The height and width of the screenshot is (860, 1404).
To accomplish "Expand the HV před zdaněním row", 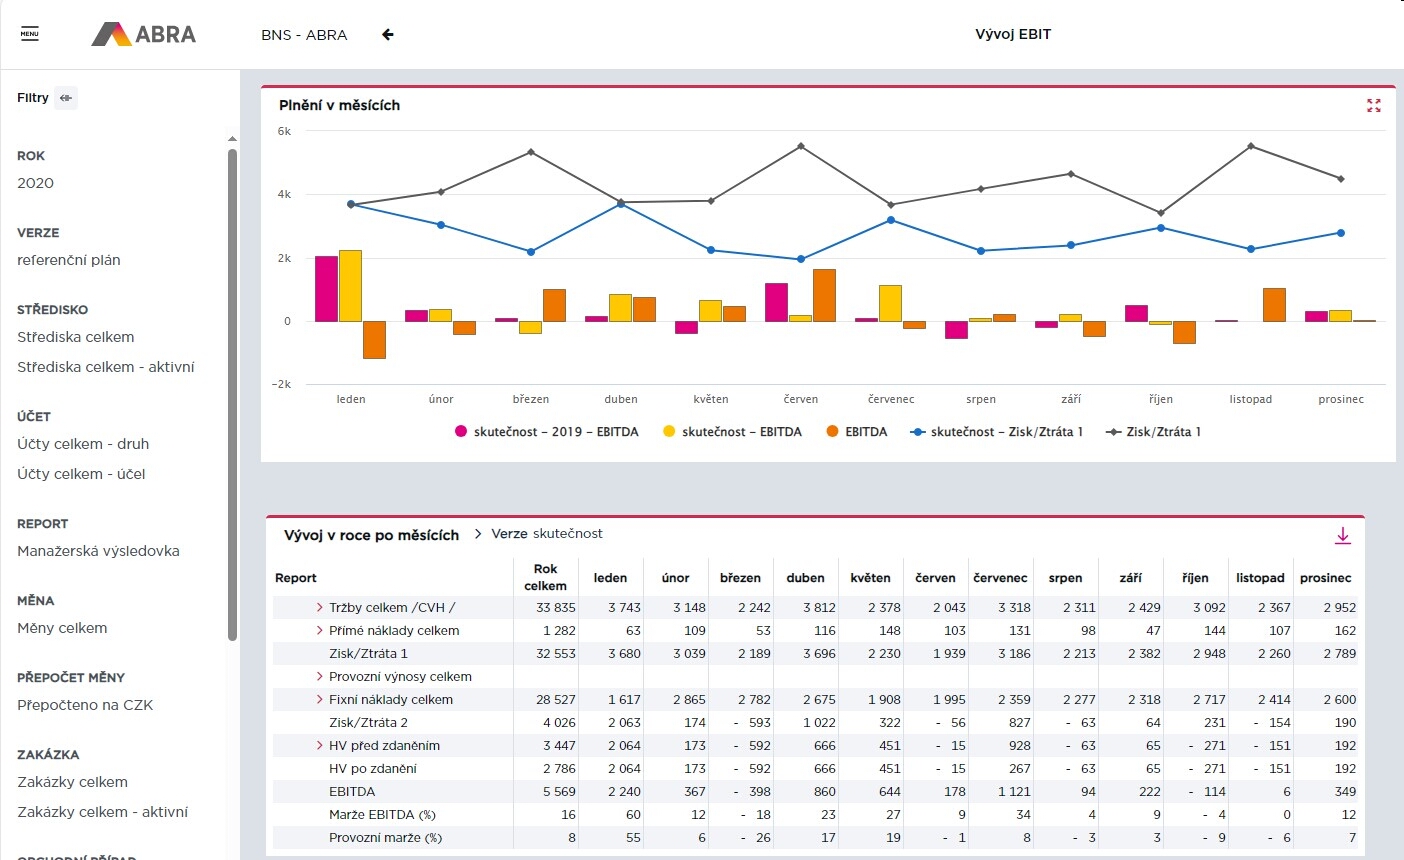I will [319, 745].
